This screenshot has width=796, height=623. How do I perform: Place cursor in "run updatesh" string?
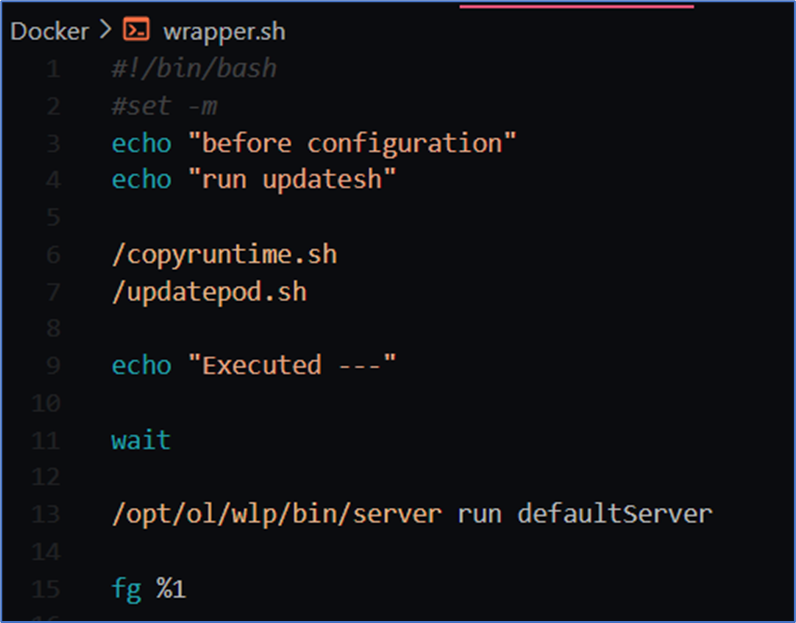[x=292, y=180]
